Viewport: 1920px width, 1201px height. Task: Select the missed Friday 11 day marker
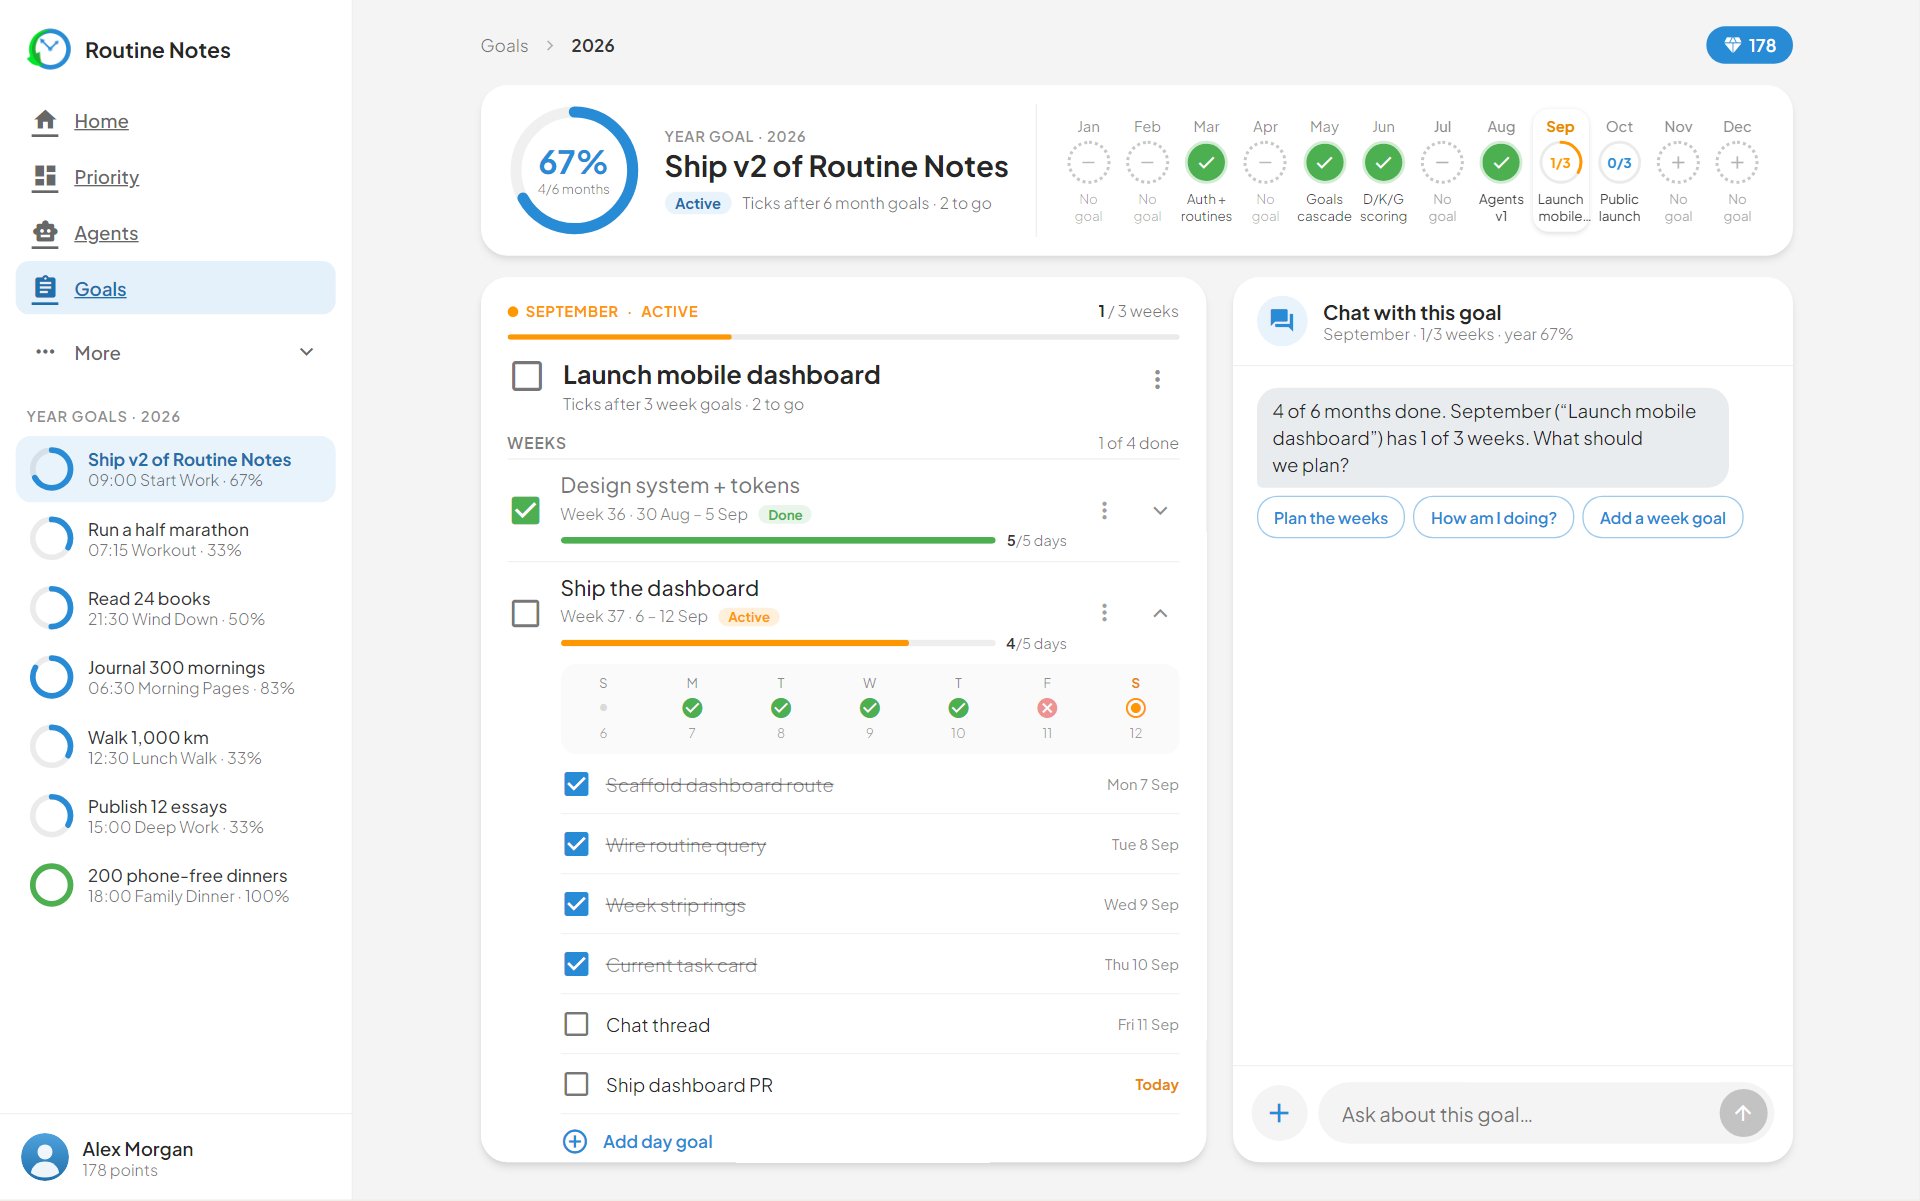point(1047,708)
